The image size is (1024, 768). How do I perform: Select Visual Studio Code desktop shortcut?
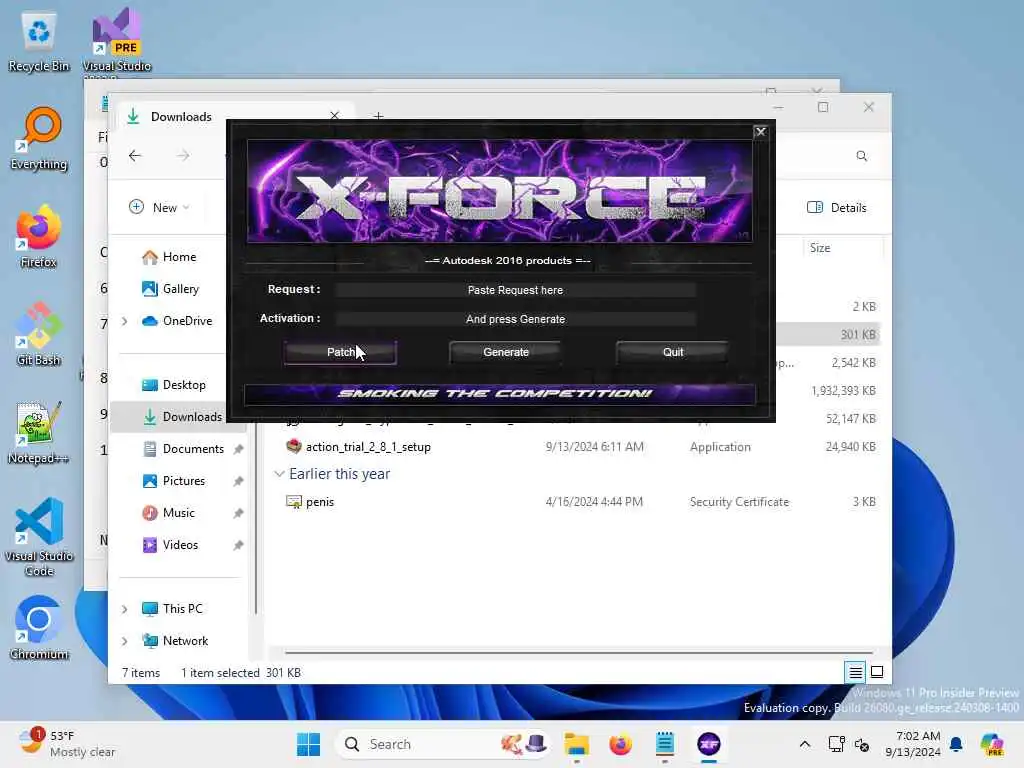(x=39, y=537)
